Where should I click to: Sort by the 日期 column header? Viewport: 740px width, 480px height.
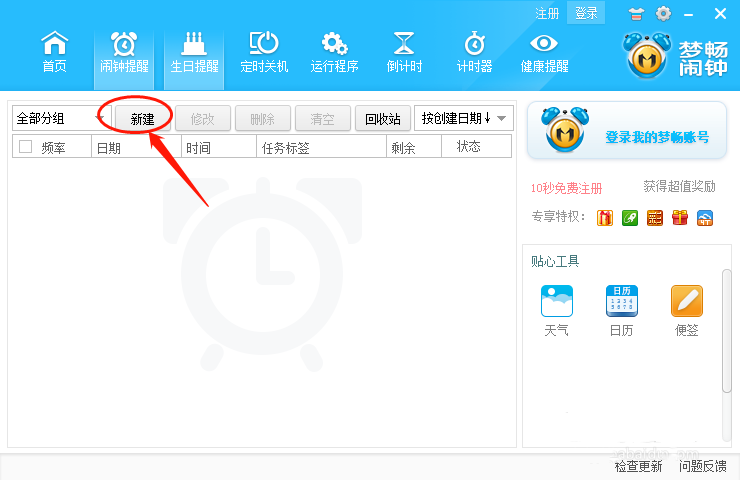[136, 147]
